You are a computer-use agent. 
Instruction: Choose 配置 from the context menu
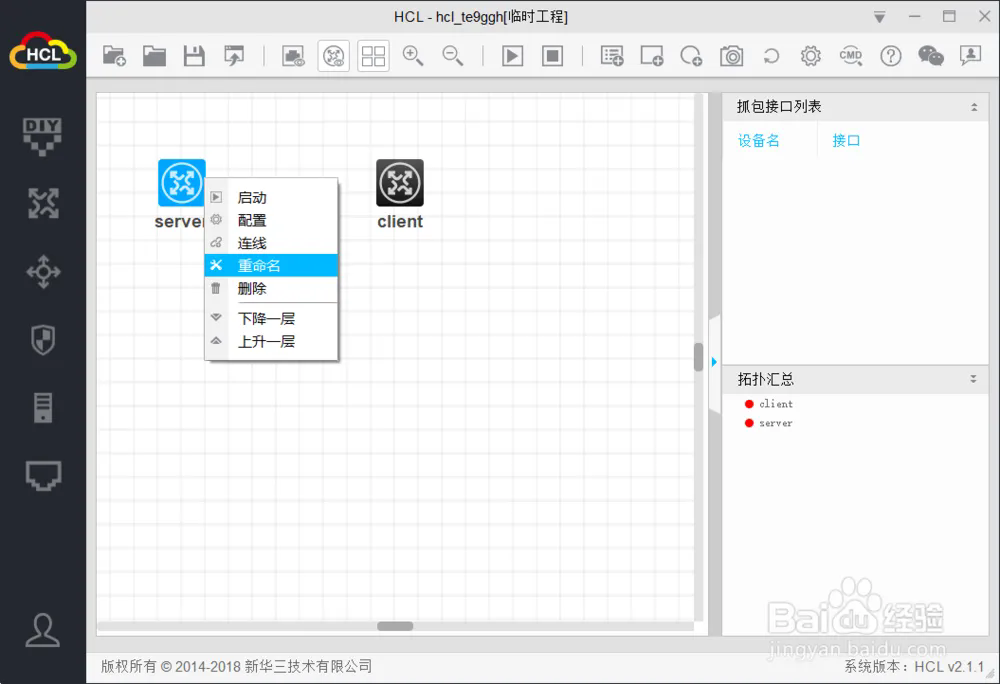(x=271, y=221)
